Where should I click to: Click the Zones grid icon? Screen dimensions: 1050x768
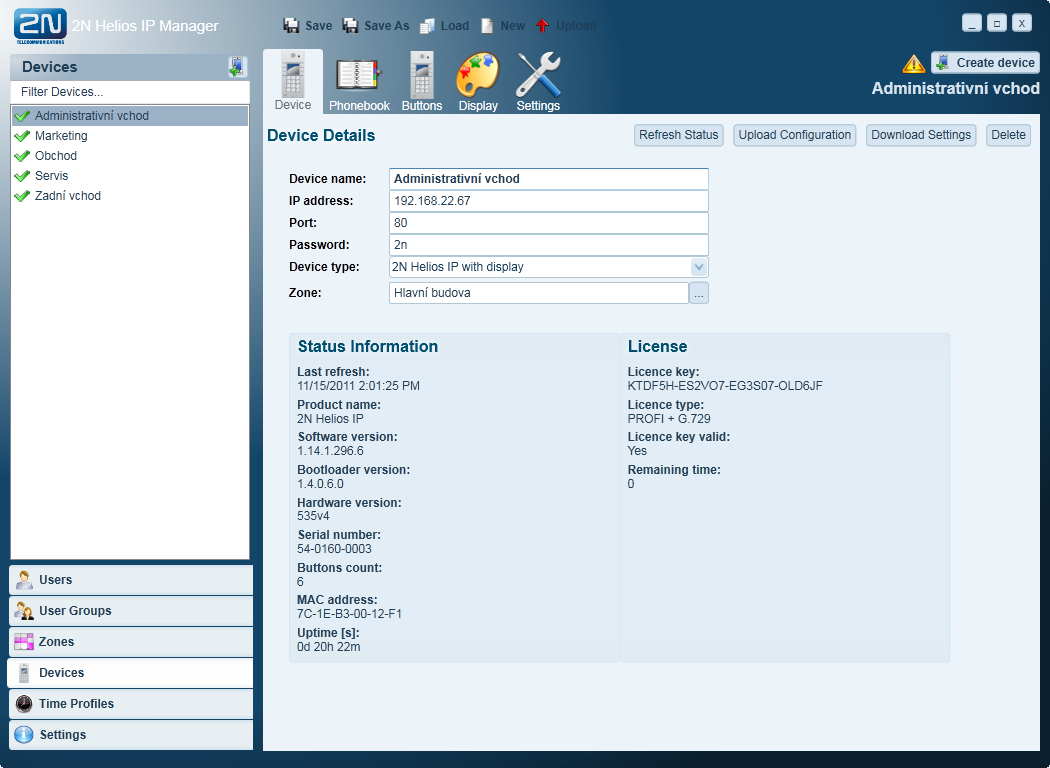pos(24,641)
